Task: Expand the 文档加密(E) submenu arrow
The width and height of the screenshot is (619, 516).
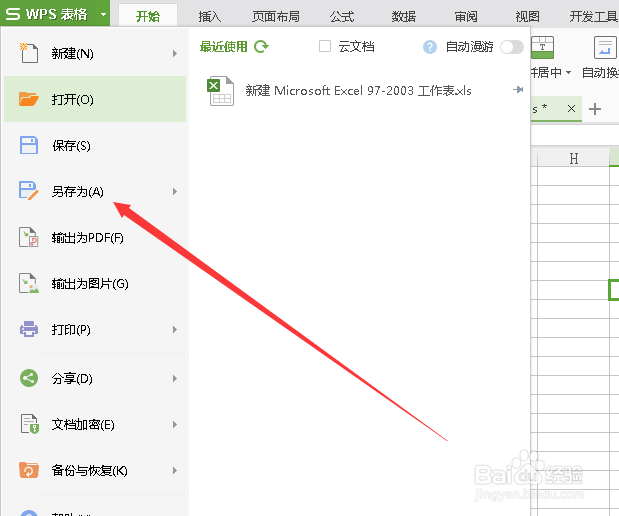Action: point(175,424)
